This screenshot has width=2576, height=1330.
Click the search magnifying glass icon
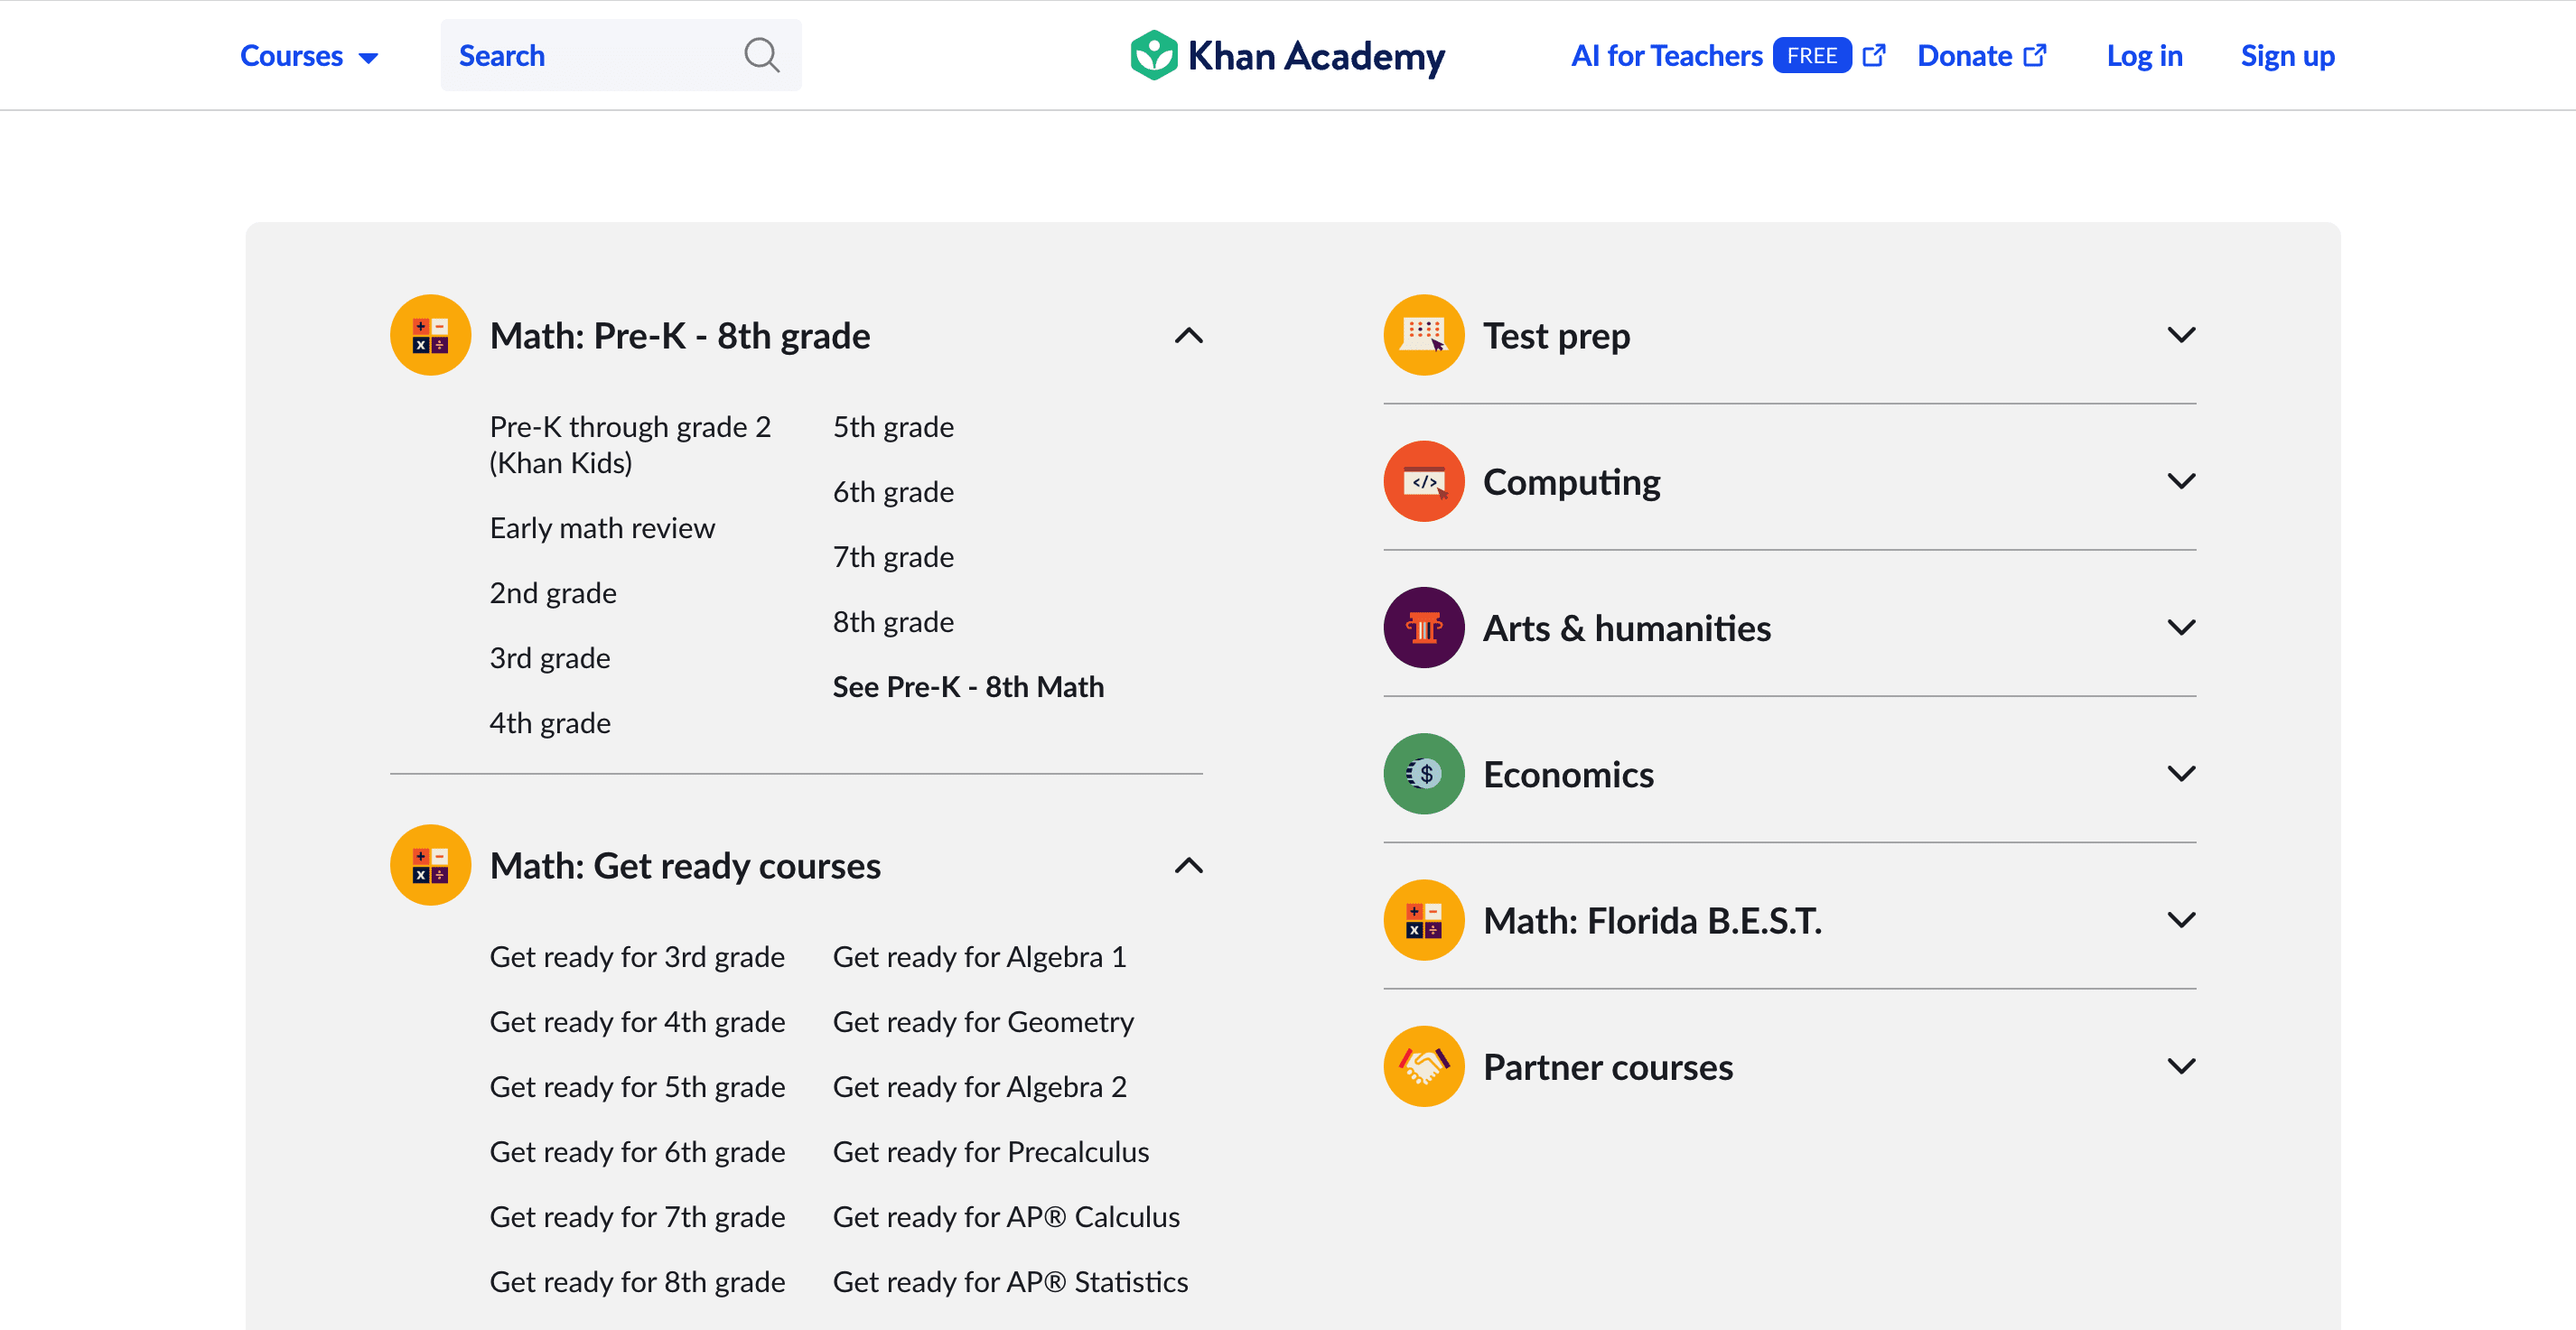tap(761, 55)
